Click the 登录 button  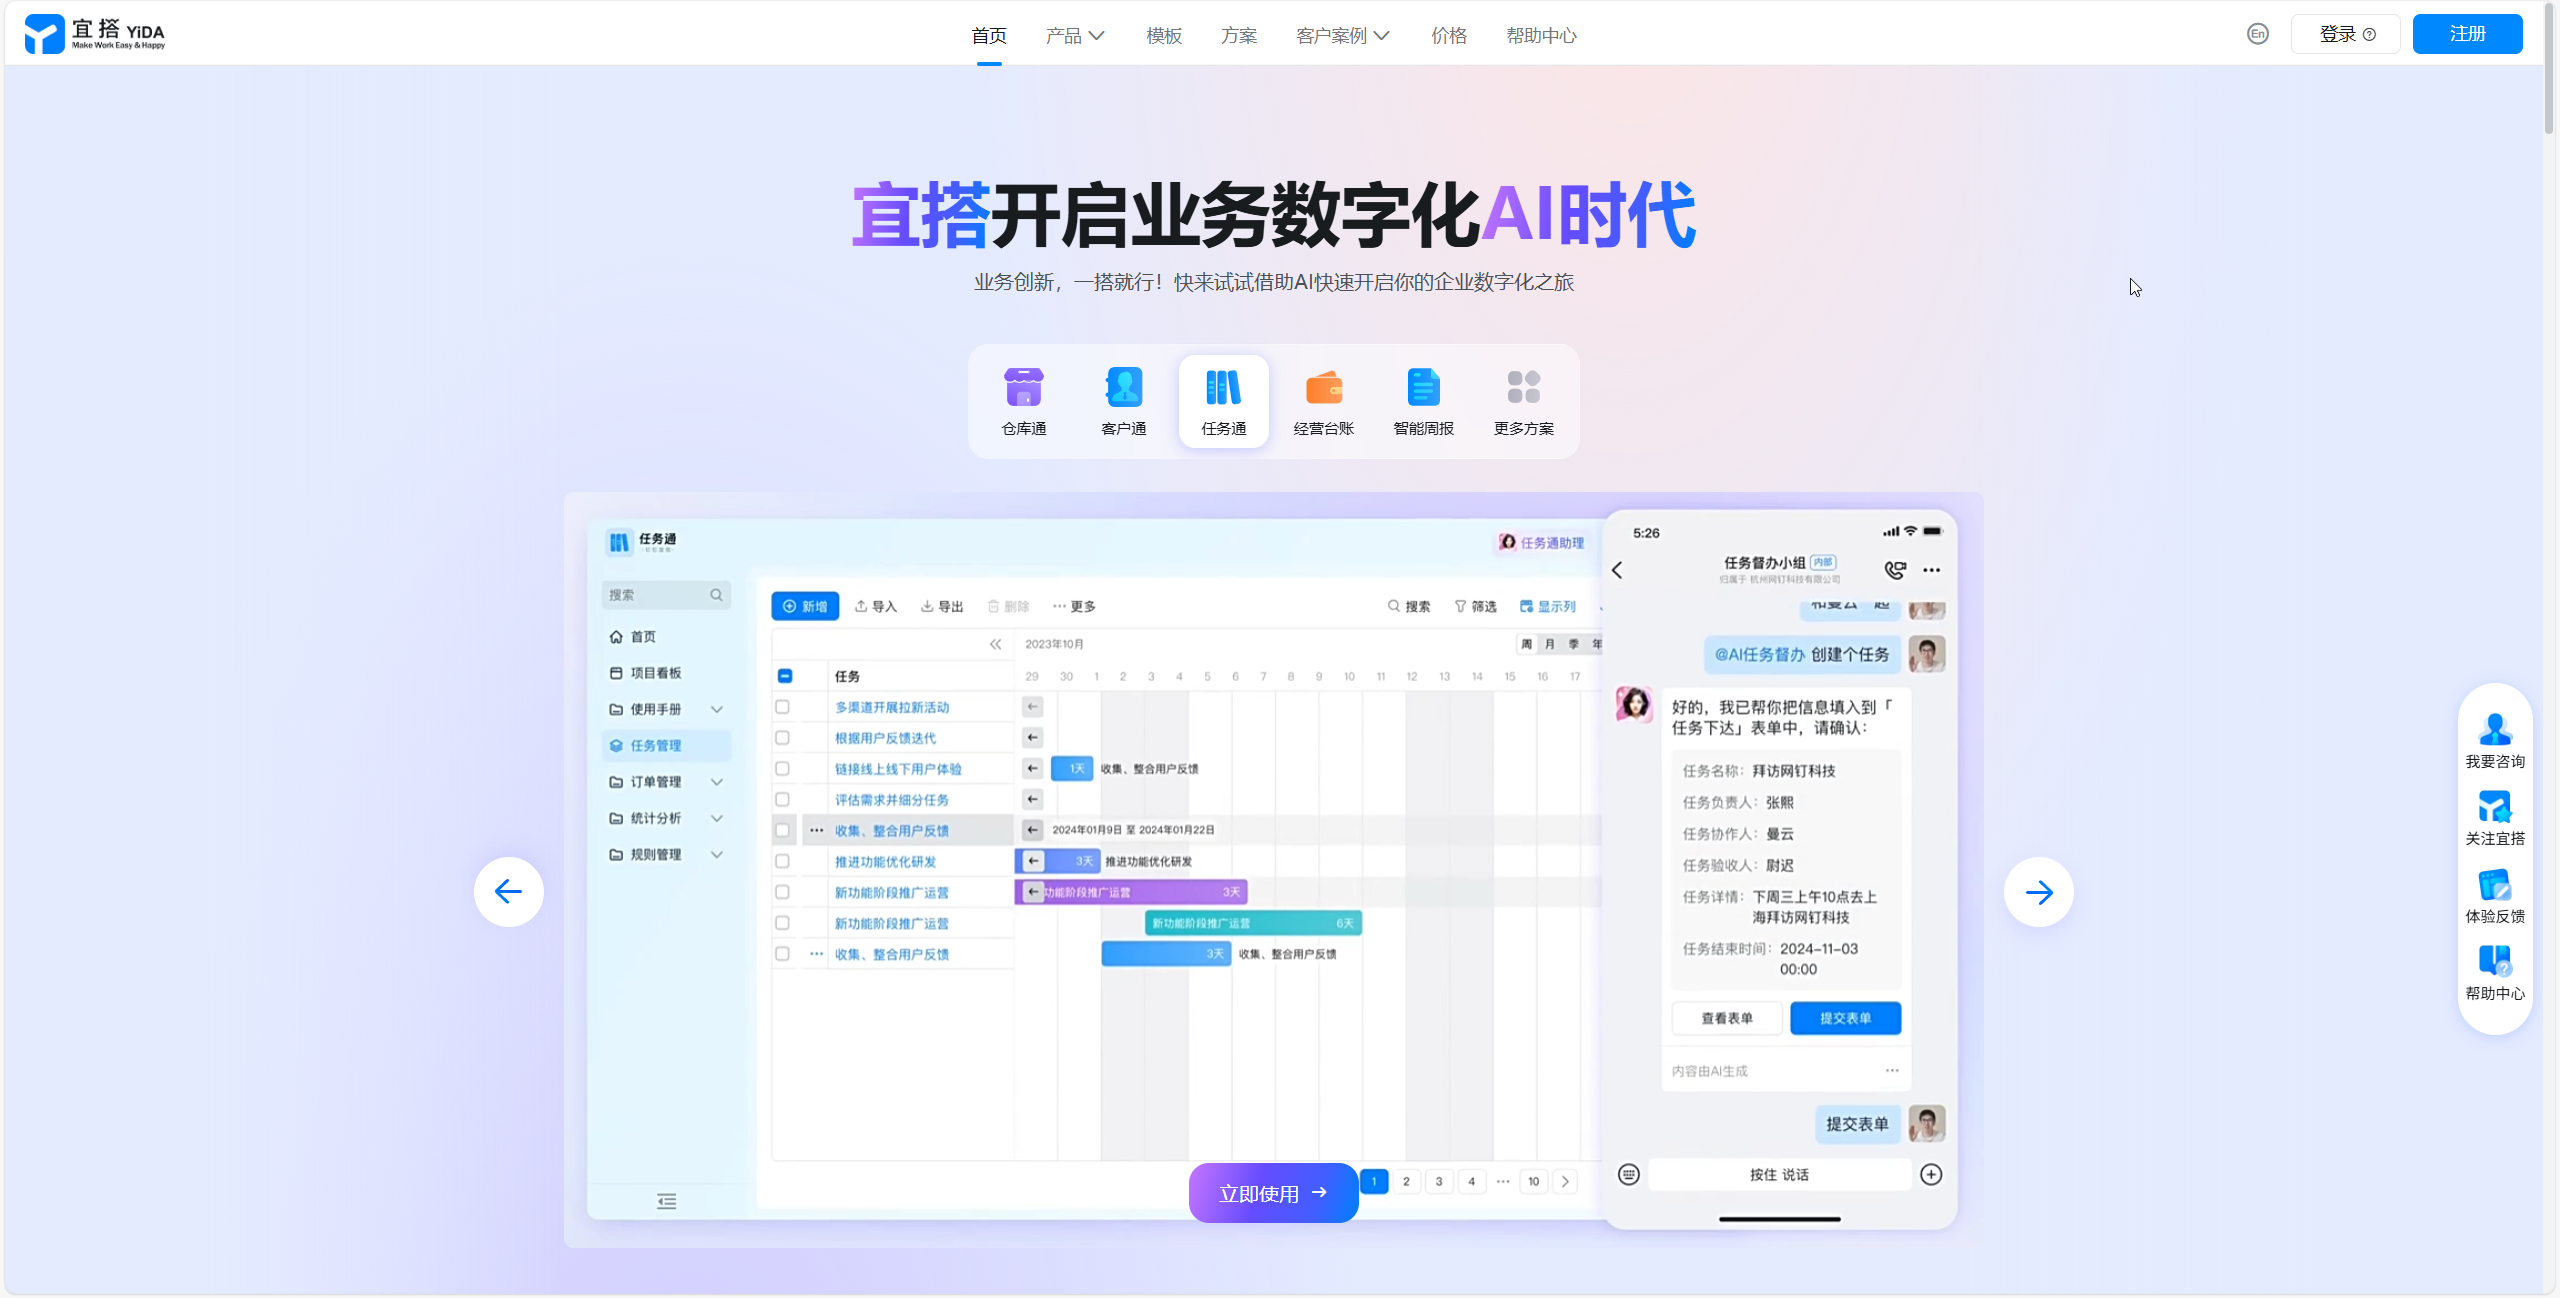click(2346, 34)
